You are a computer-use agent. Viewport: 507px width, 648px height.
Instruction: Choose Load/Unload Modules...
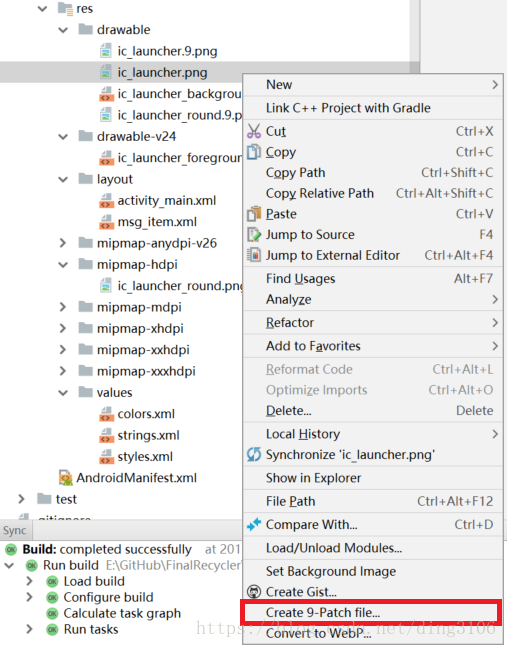point(373,548)
